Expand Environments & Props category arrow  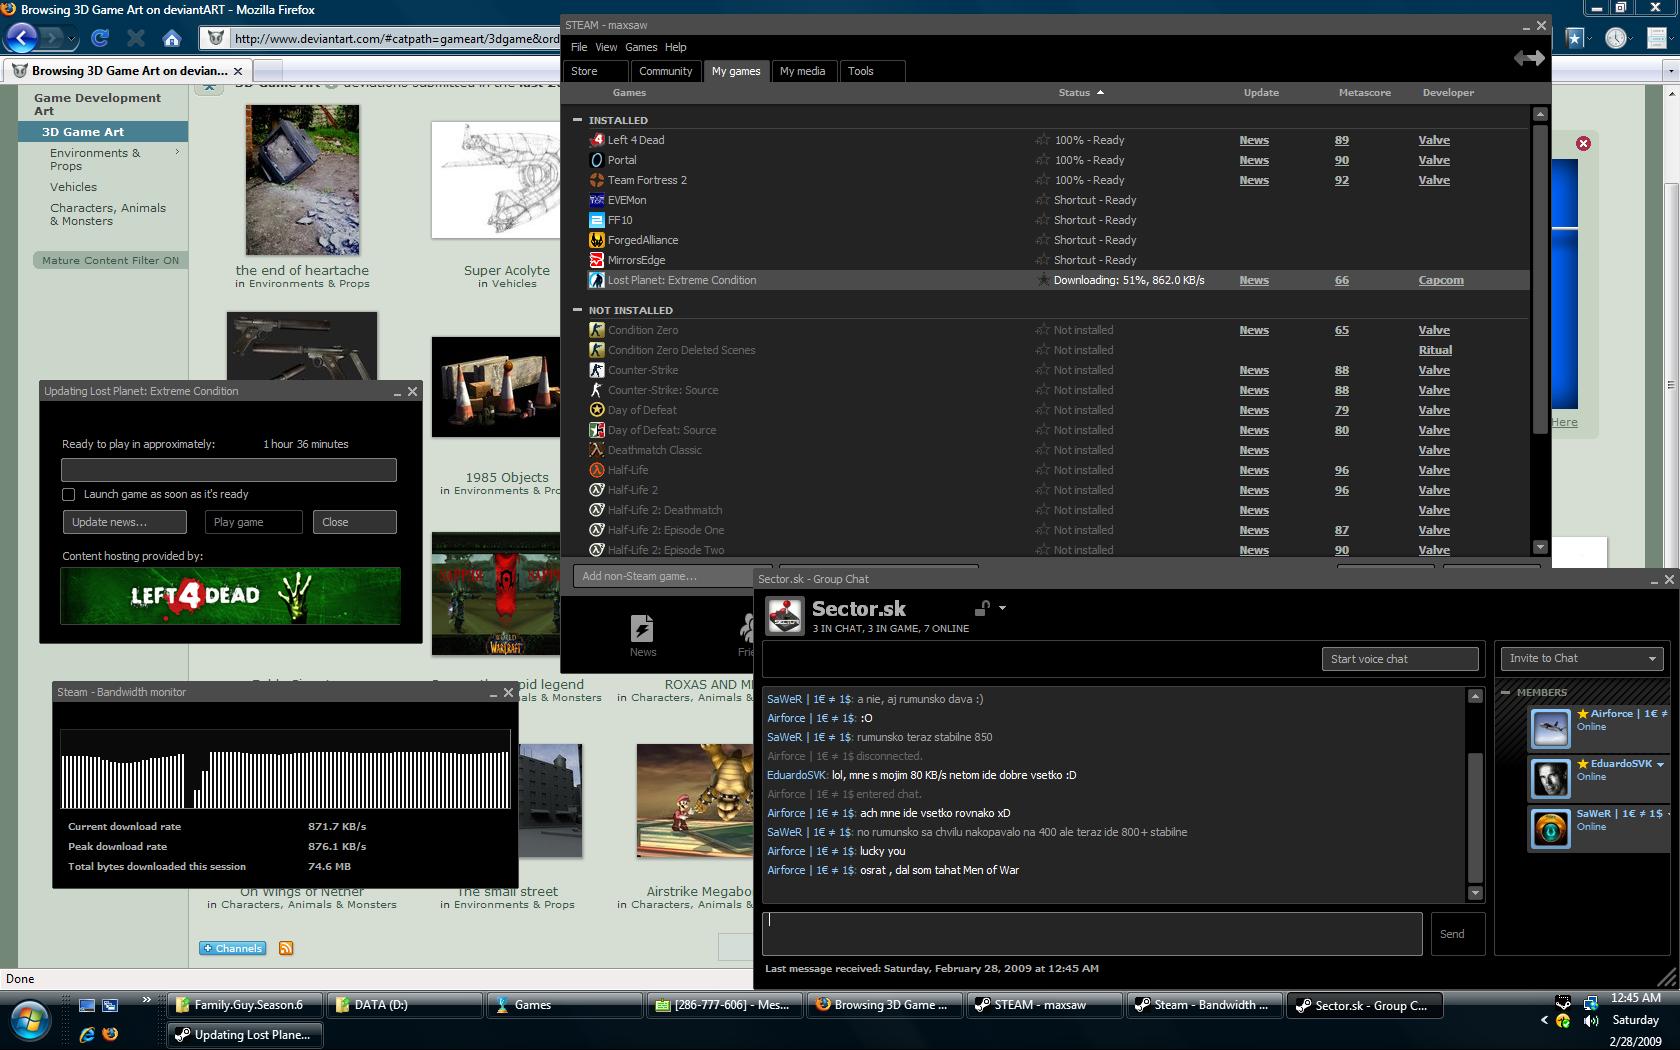coord(178,152)
